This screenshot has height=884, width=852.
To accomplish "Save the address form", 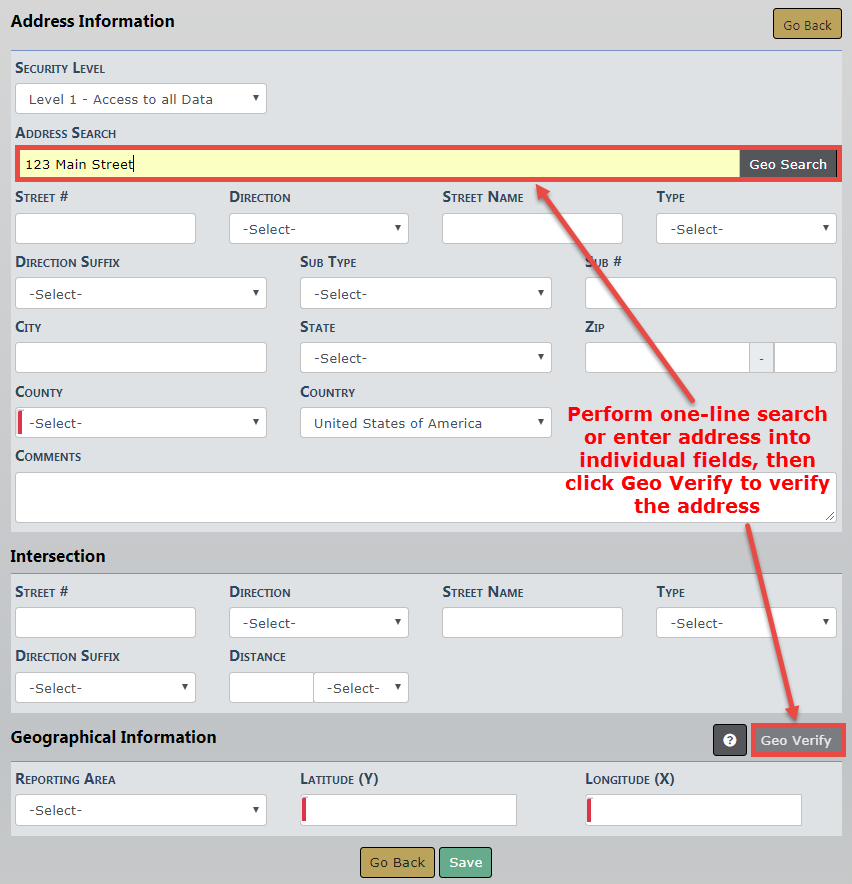I will (465, 862).
